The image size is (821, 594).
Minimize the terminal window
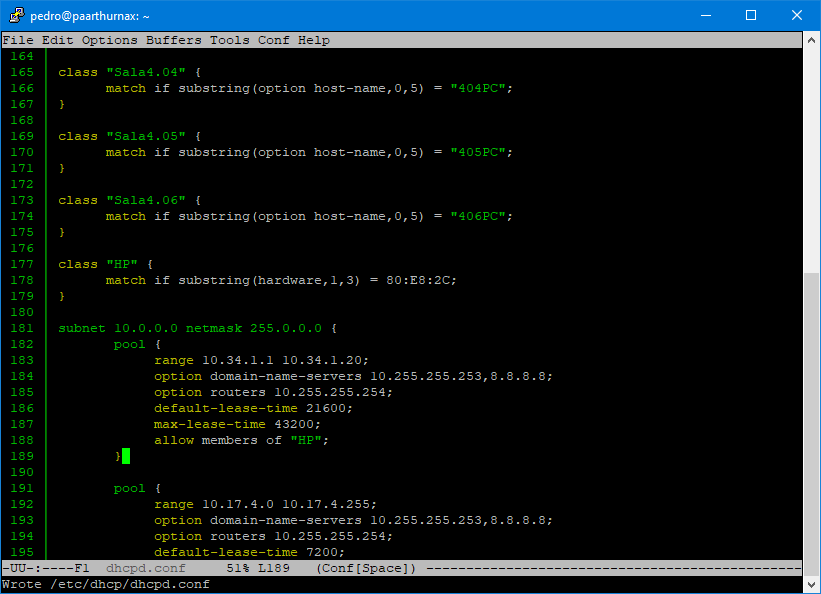707,15
